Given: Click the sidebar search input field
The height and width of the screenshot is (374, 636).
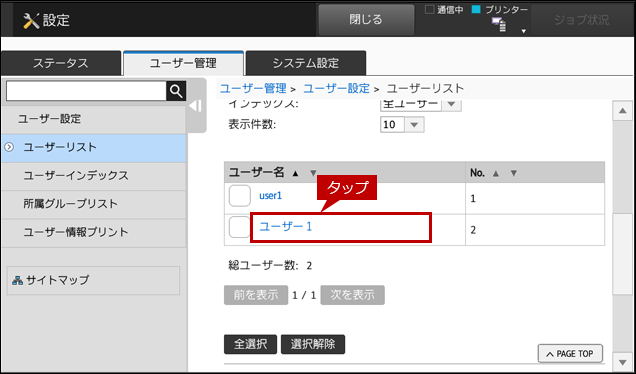Looking at the screenshot, I should [86, 91].
